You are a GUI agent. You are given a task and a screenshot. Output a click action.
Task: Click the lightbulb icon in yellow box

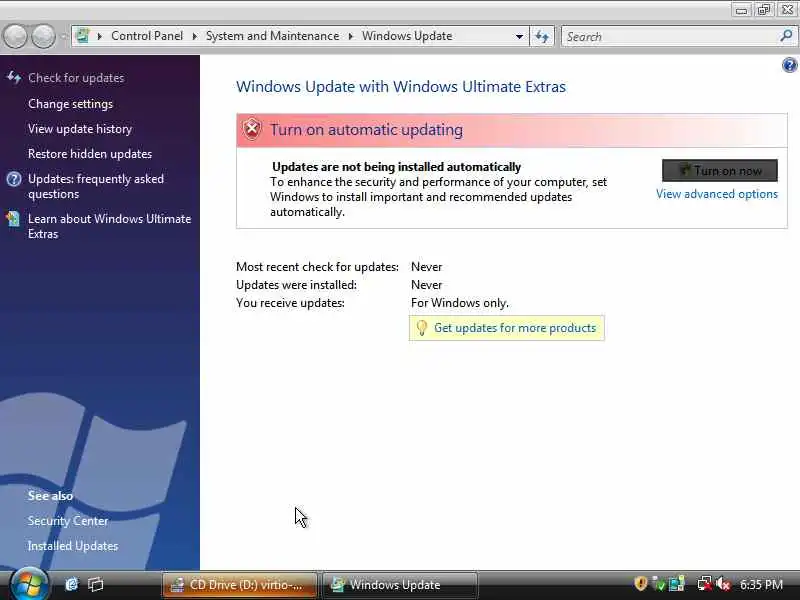tap(421, 328)
